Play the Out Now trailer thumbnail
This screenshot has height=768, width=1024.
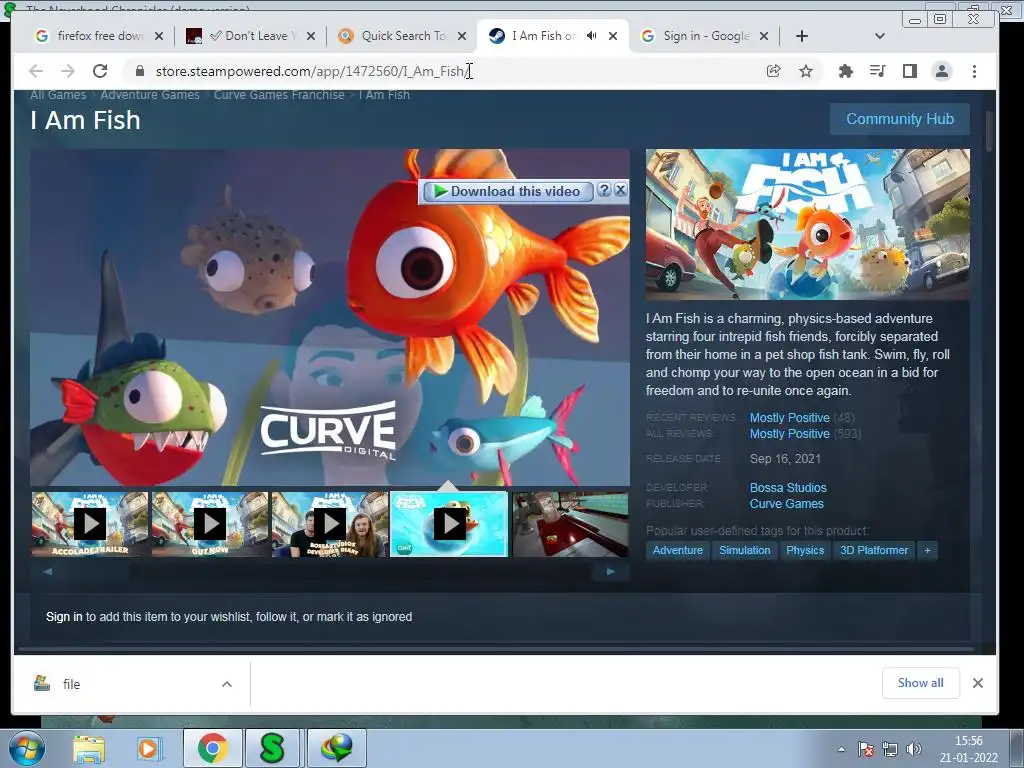pos(210,524)
